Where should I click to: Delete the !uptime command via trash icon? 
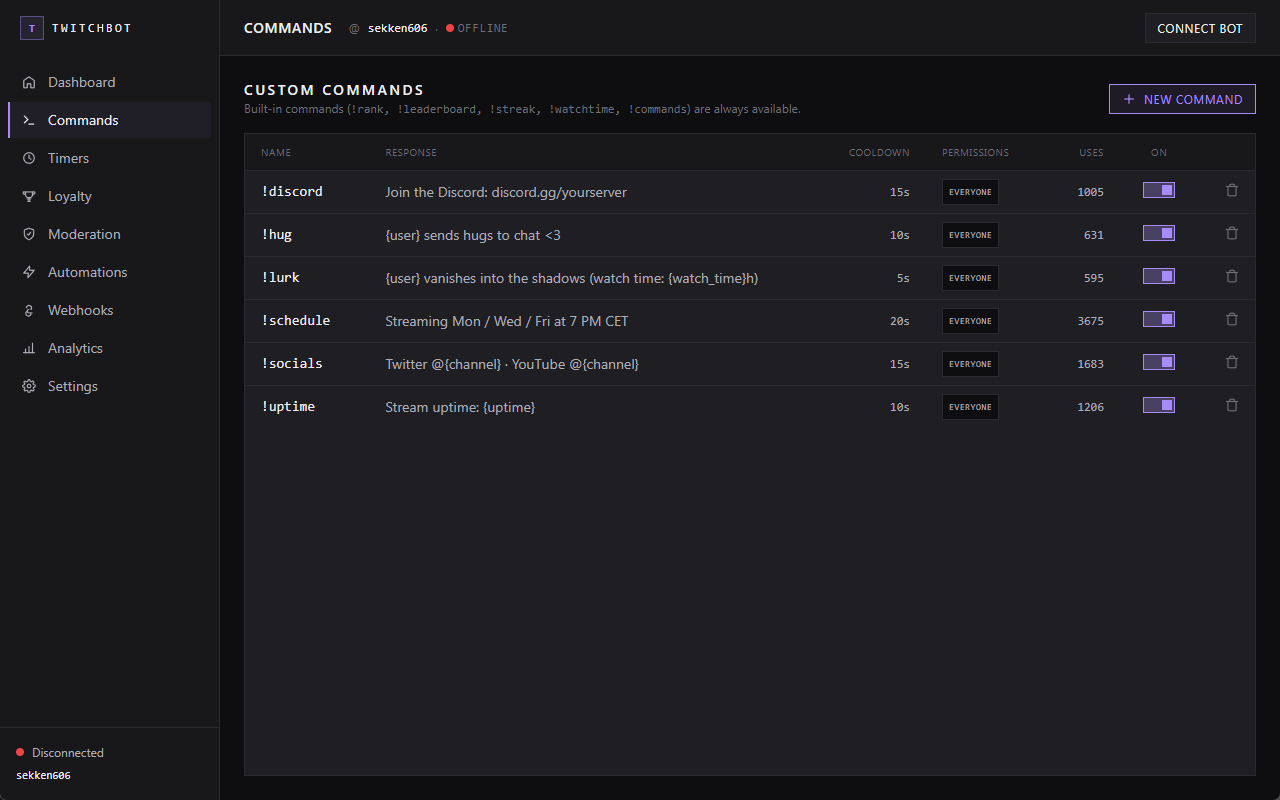(x=1232, y=405)
